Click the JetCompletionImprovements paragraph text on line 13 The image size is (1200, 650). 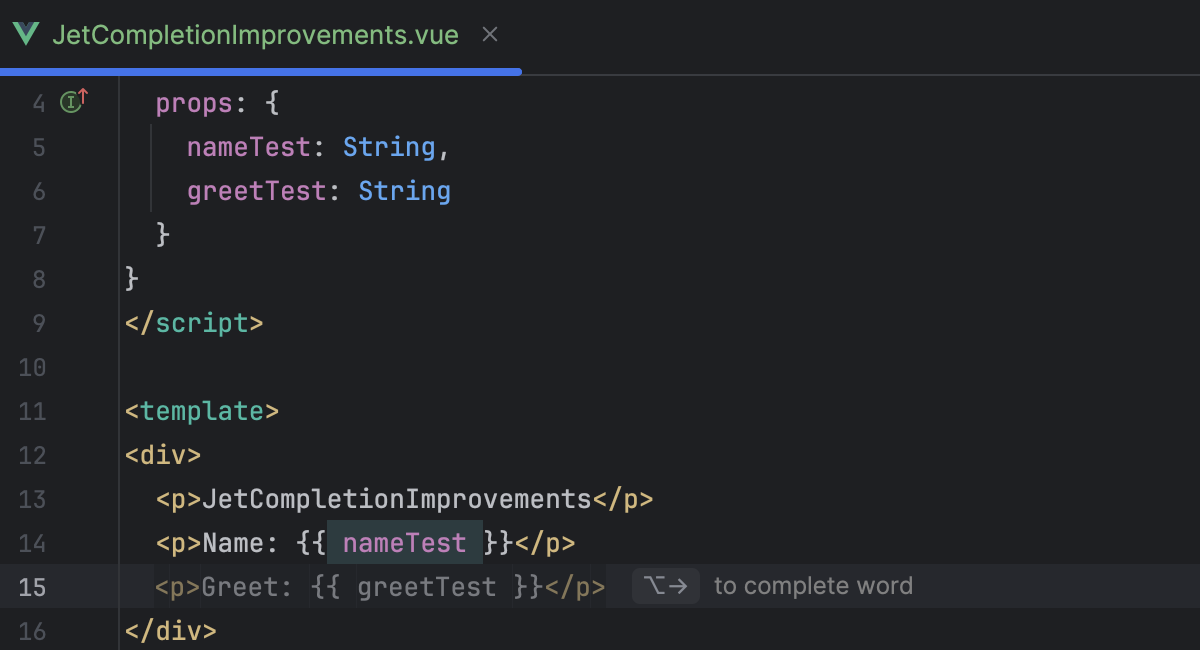click(400, 498)
